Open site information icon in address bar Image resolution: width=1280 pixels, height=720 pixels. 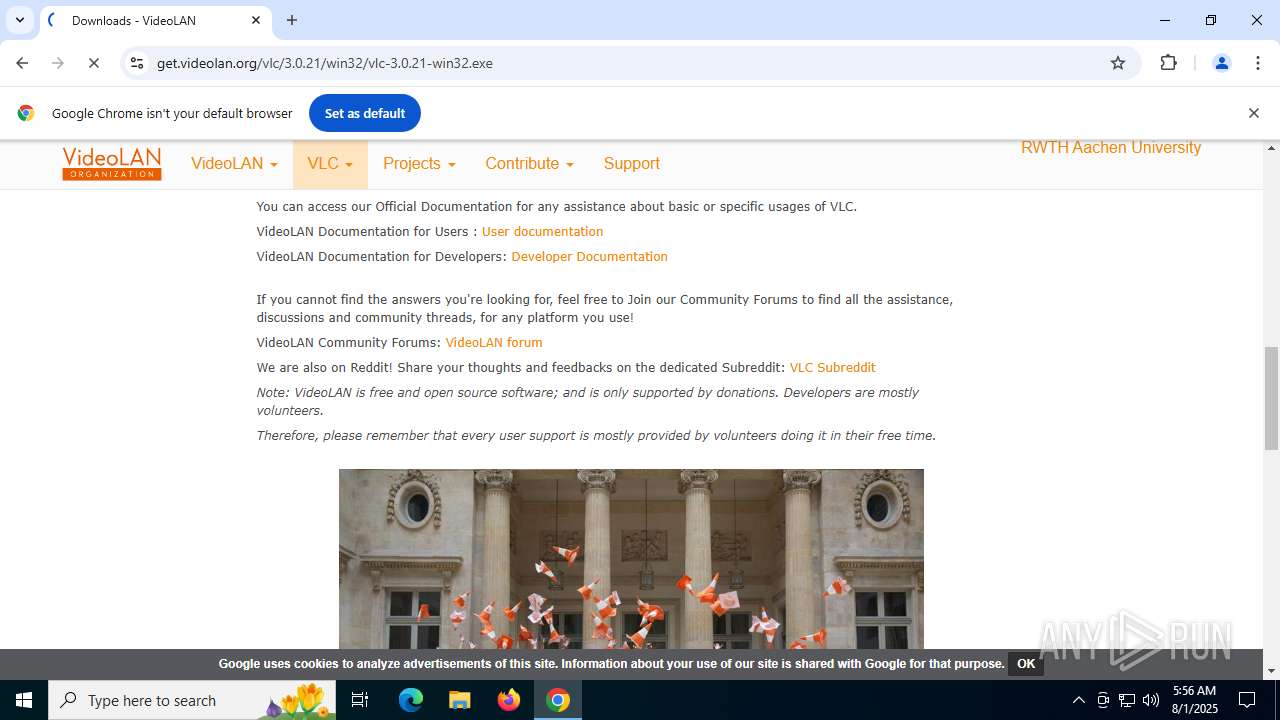coord(137,63)
